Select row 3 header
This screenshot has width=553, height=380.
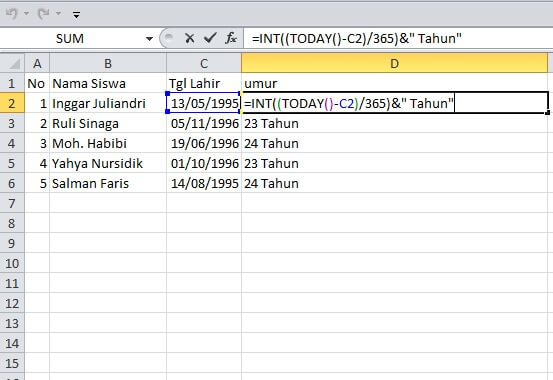coord(12,123)
